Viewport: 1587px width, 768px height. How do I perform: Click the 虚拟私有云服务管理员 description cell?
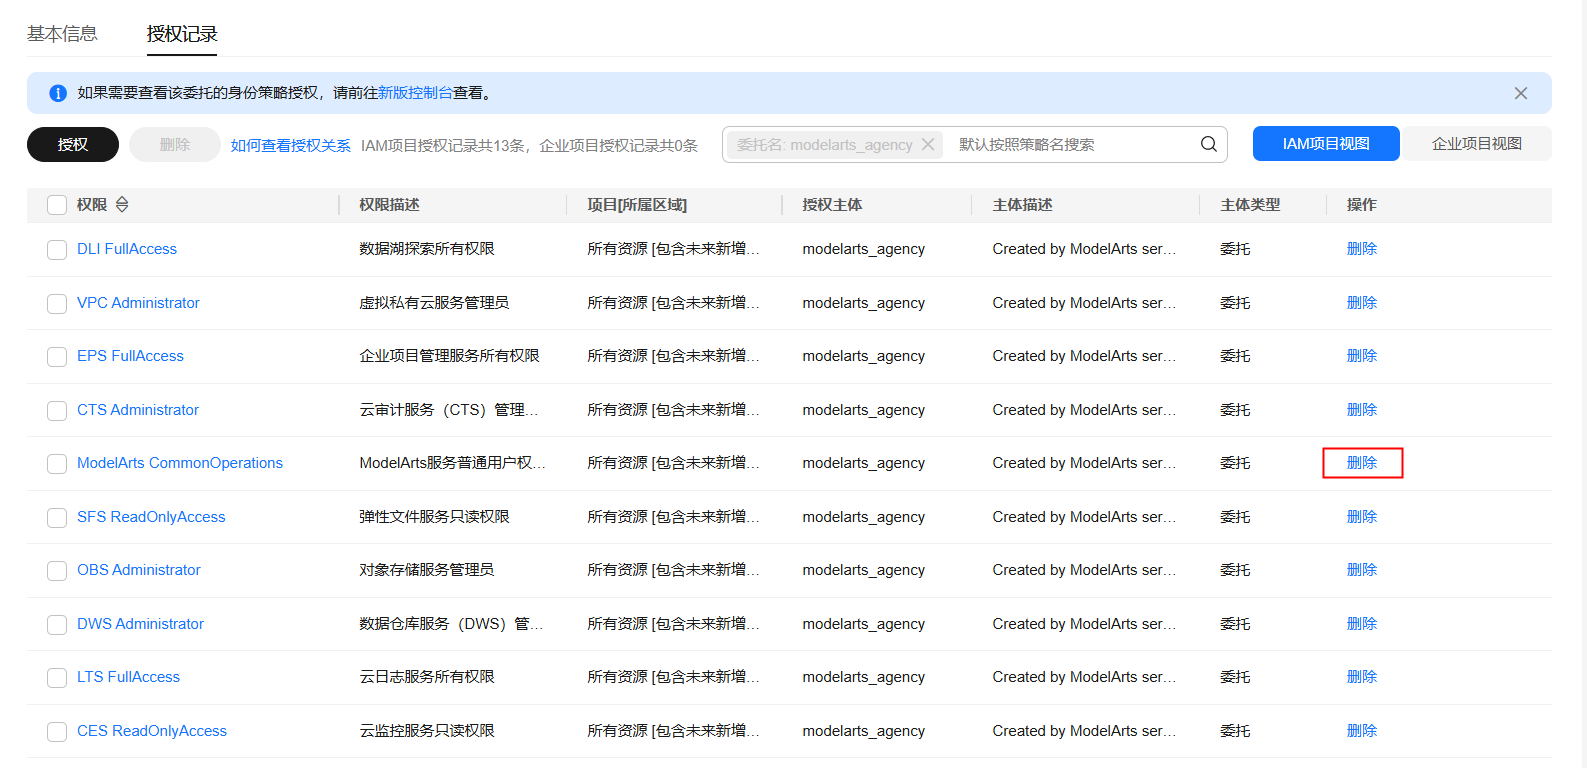click(434, 303)
